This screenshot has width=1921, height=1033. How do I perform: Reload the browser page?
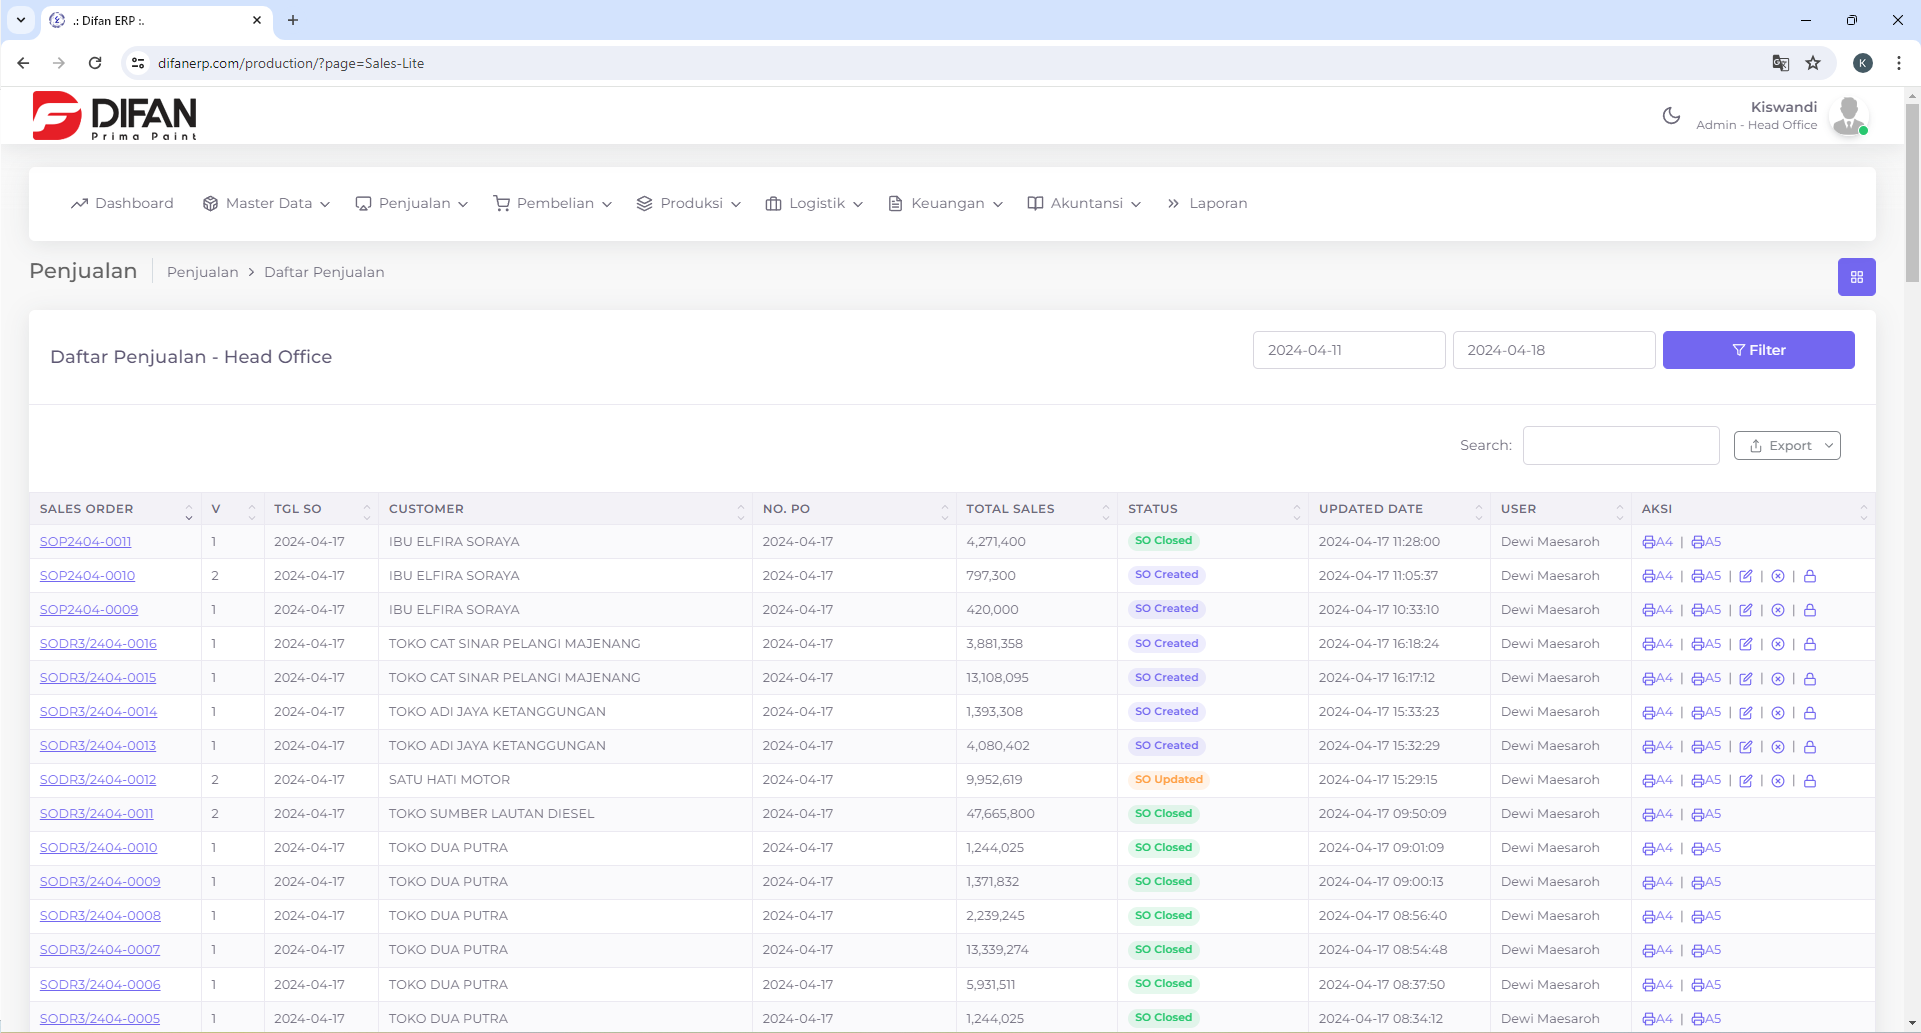(95, 63)
